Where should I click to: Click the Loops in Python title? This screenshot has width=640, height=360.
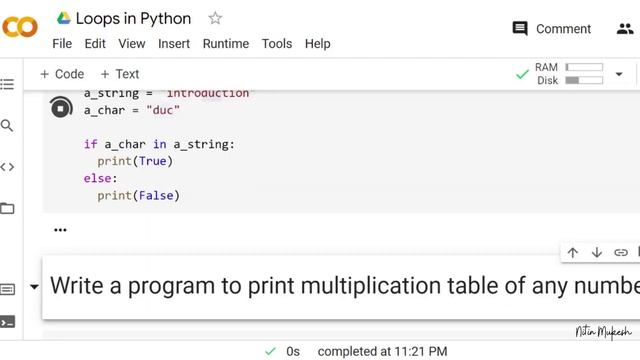(x=133, y=18)
